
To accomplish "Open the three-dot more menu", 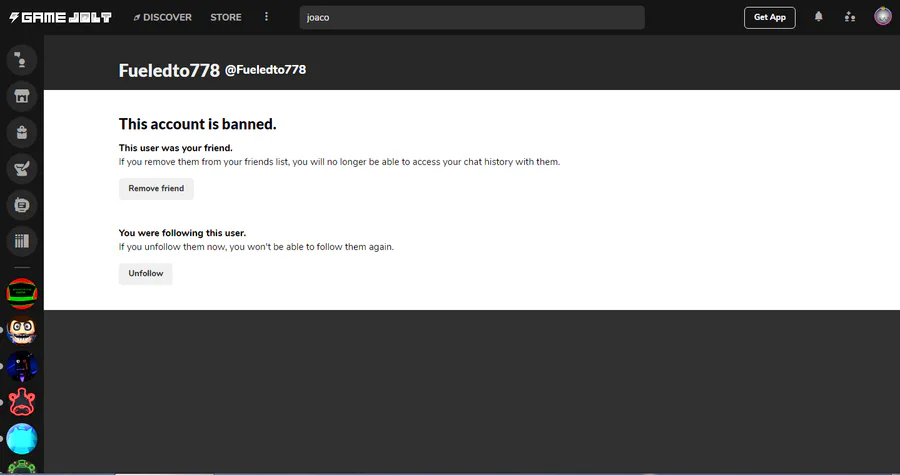I will coord(266,17).
